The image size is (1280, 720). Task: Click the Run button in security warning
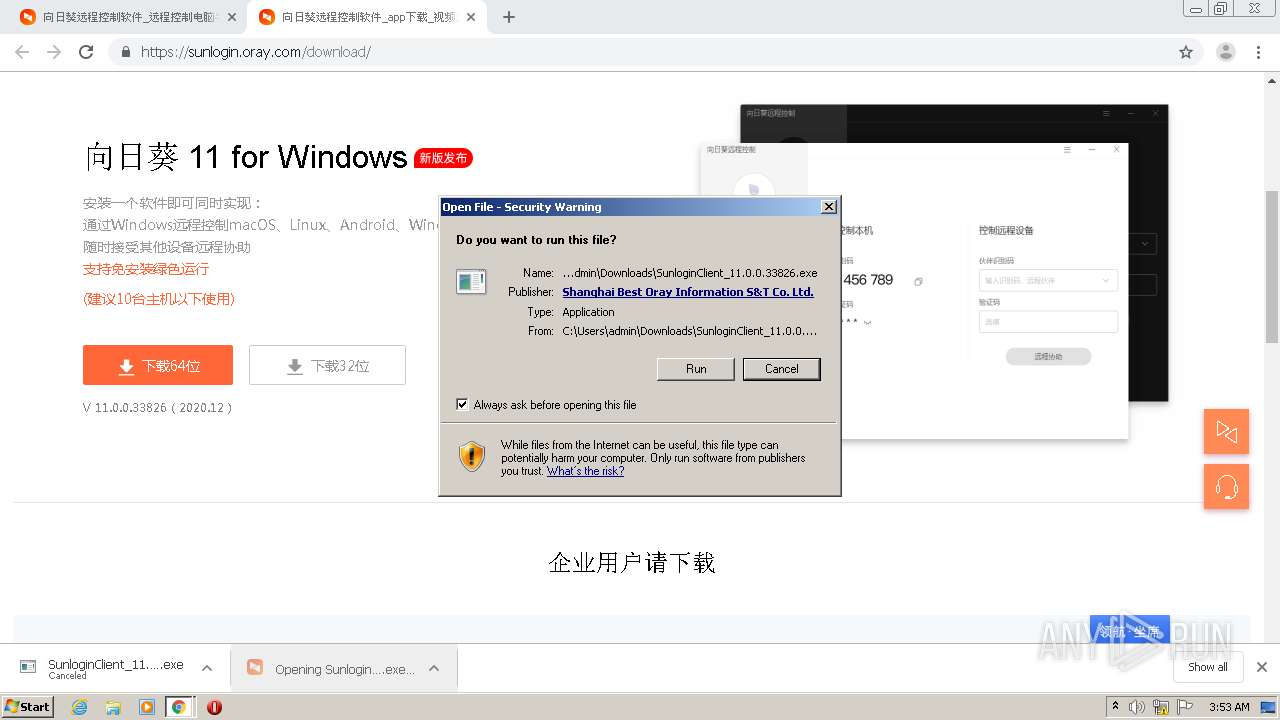pos(696,369)
